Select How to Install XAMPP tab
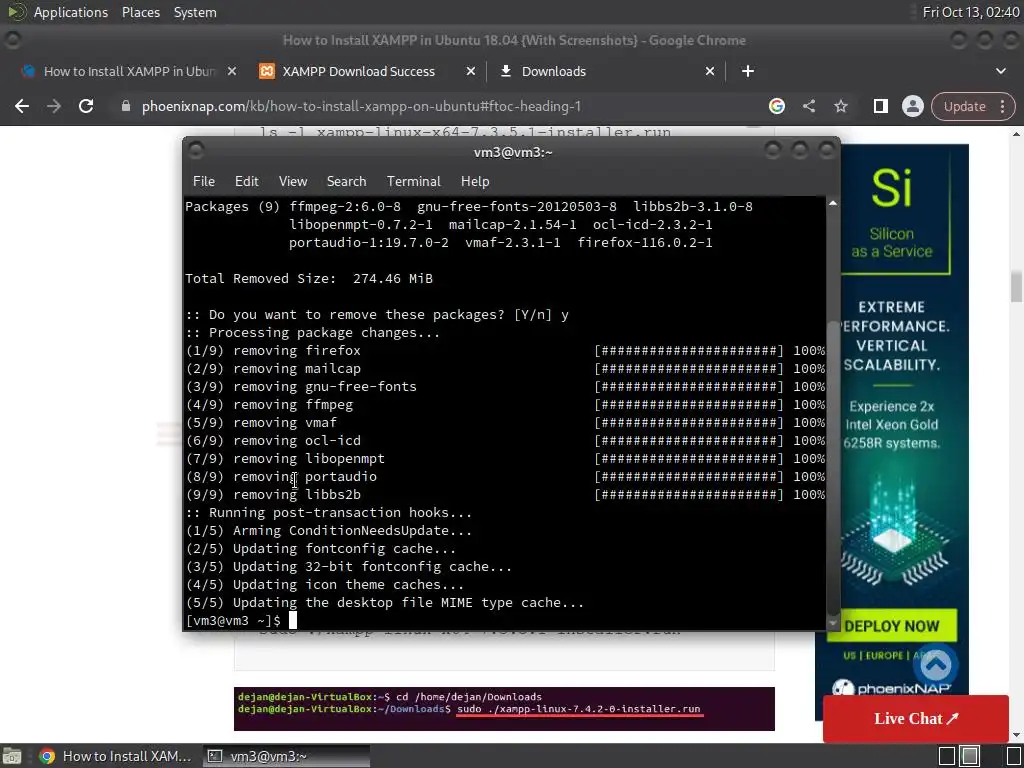The image size is (1024, 768). point(129,71)
